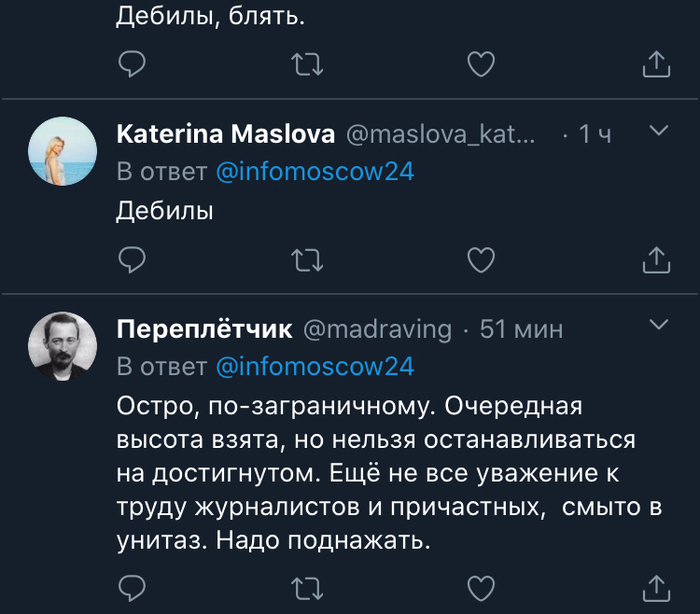Share the topmost tweet
700x614 pixels.
tap(653, 65)
